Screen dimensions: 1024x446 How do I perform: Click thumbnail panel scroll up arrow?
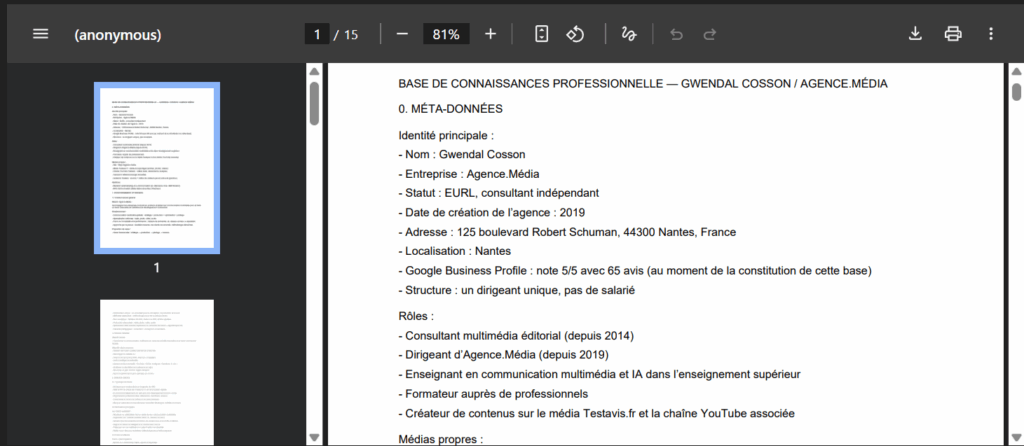point(314,71)
